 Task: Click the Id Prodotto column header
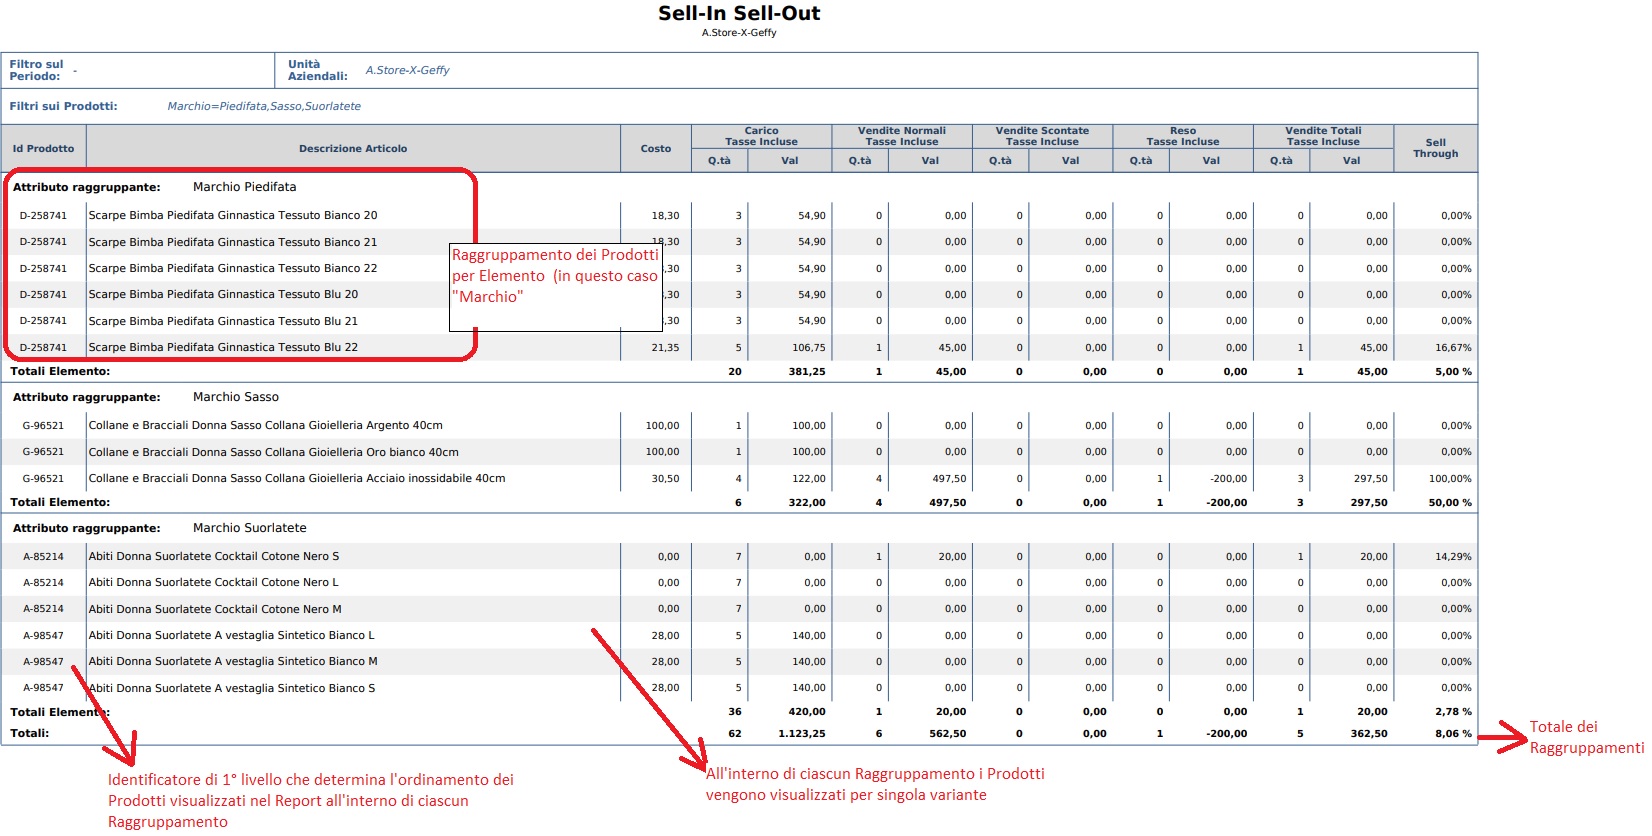coord(43,149)
